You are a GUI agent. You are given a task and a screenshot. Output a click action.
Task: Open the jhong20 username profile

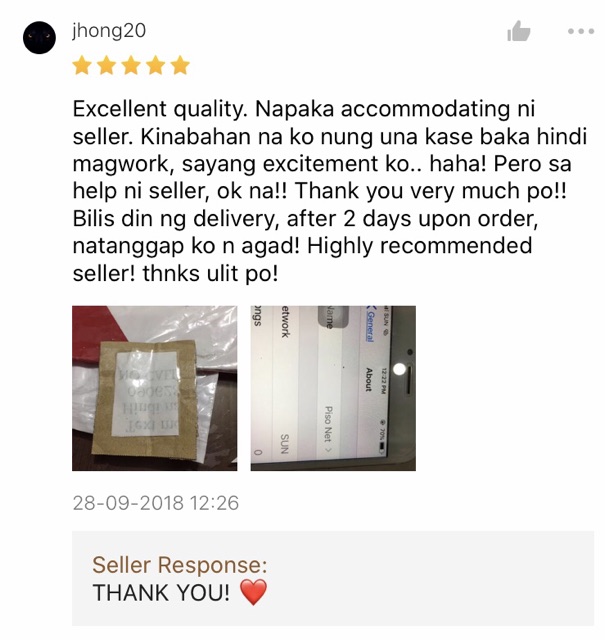click(109, 31)
